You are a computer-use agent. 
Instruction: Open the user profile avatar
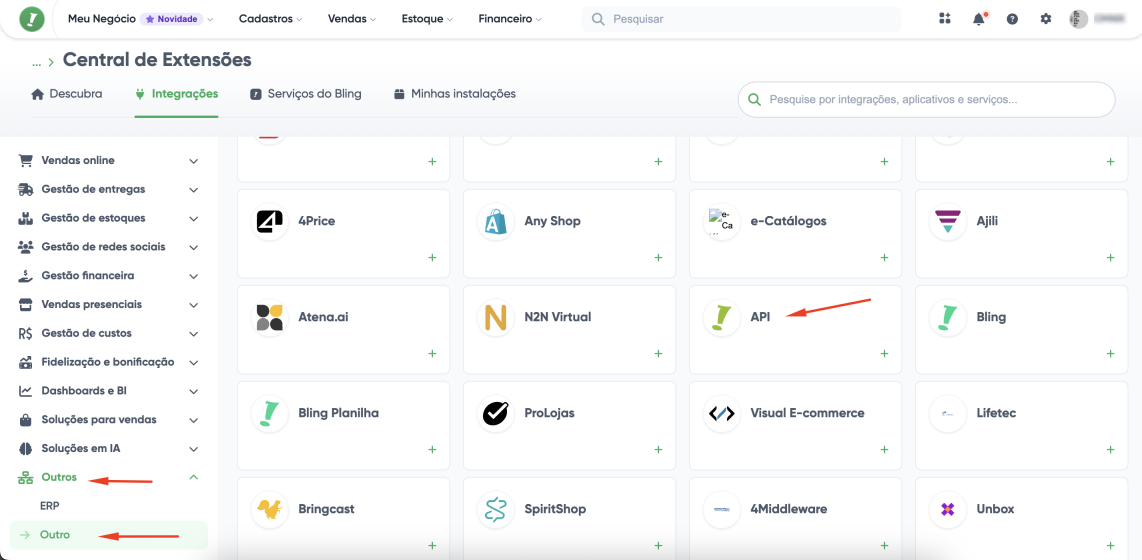click(1079, 19)
